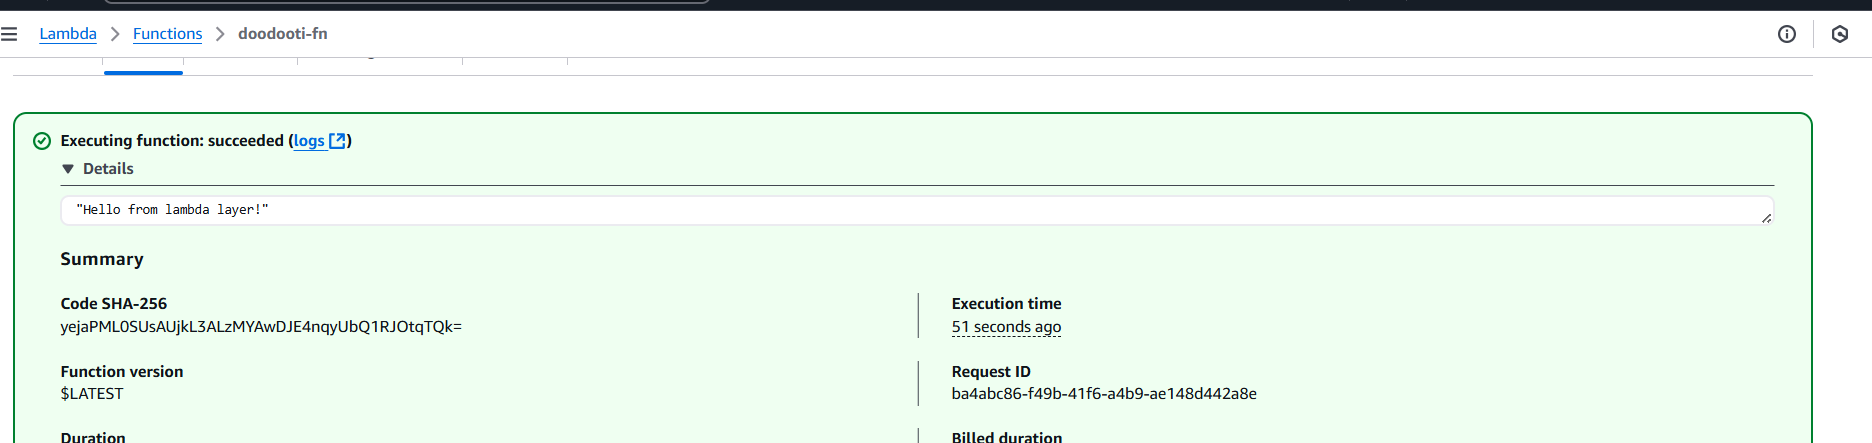Click the Request ID value text
The image size is (1872, 443).
[x=1104, y=394]
